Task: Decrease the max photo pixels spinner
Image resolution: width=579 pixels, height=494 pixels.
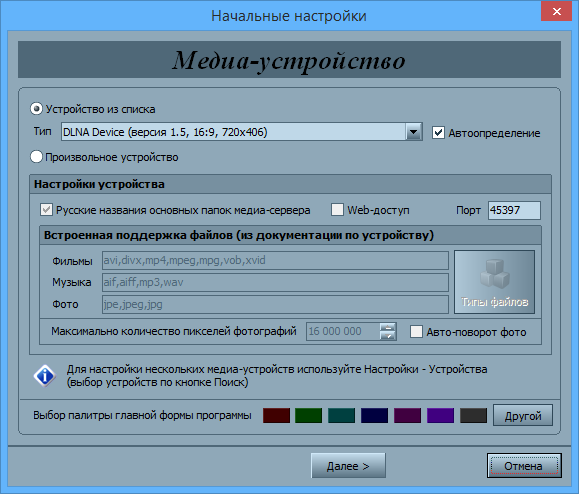Action: [388, 336]
